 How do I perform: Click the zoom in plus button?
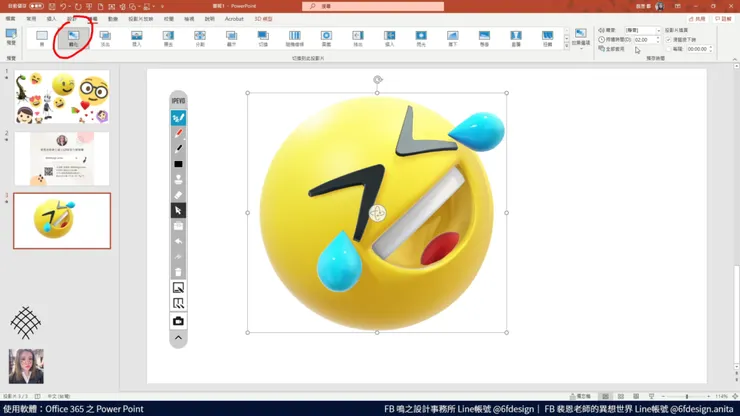coord(709,397)
